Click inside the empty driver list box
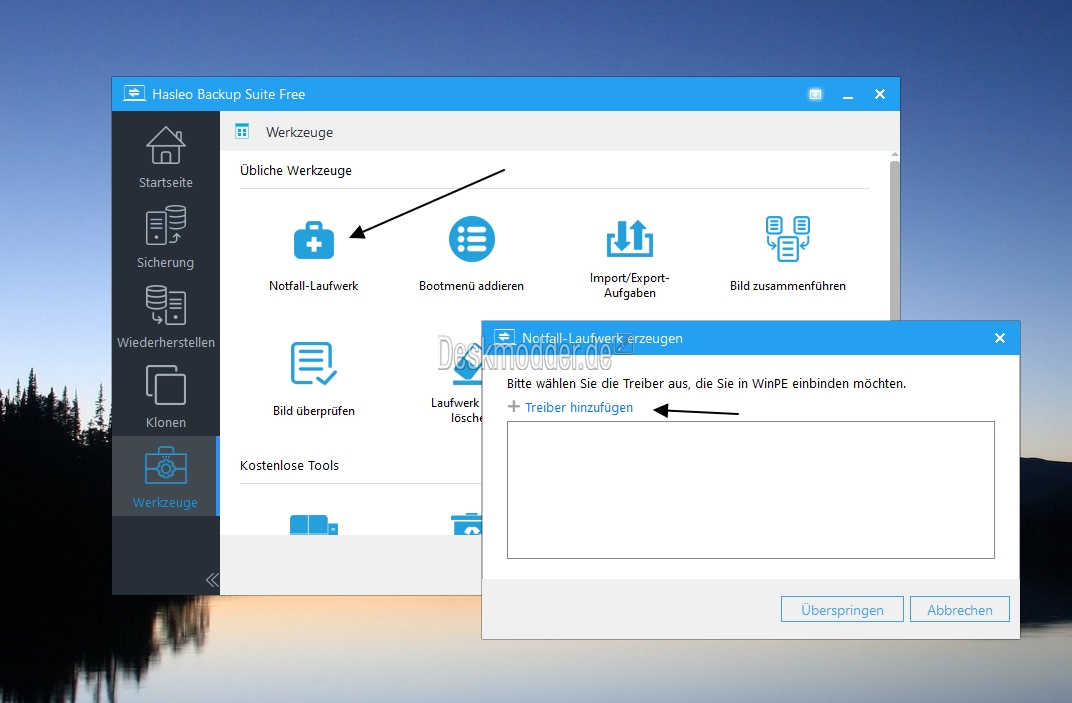Image resolution: width=1072 pixels, height=703 pixels. [751, 490]
